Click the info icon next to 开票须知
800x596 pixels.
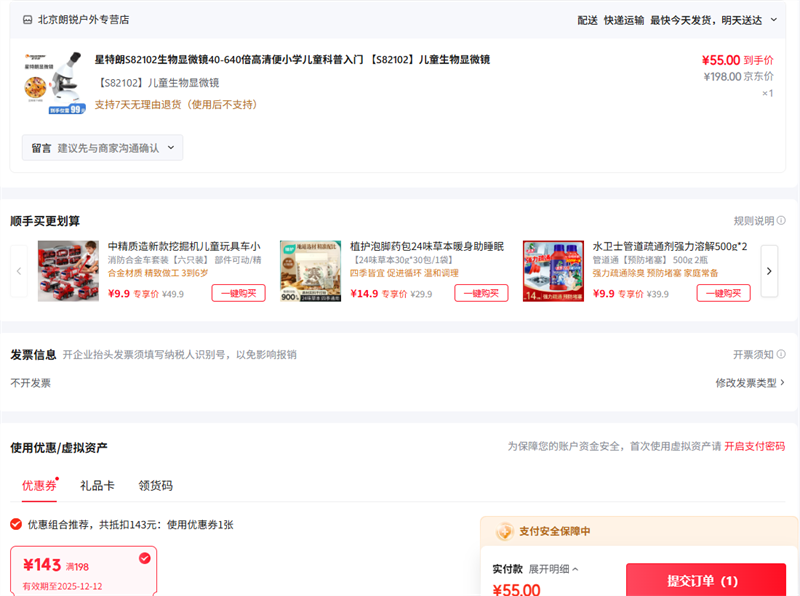pos(781,355)
